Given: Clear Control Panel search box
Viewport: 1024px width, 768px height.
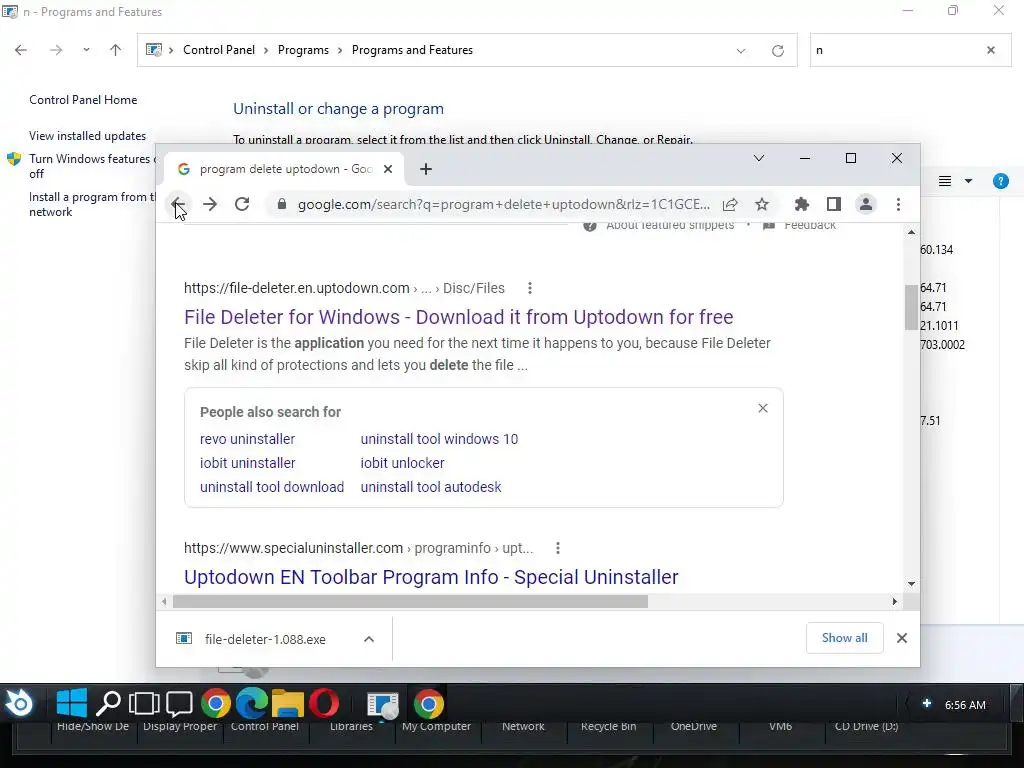Looking at the screenshot, I should click(x=991, y=50).
